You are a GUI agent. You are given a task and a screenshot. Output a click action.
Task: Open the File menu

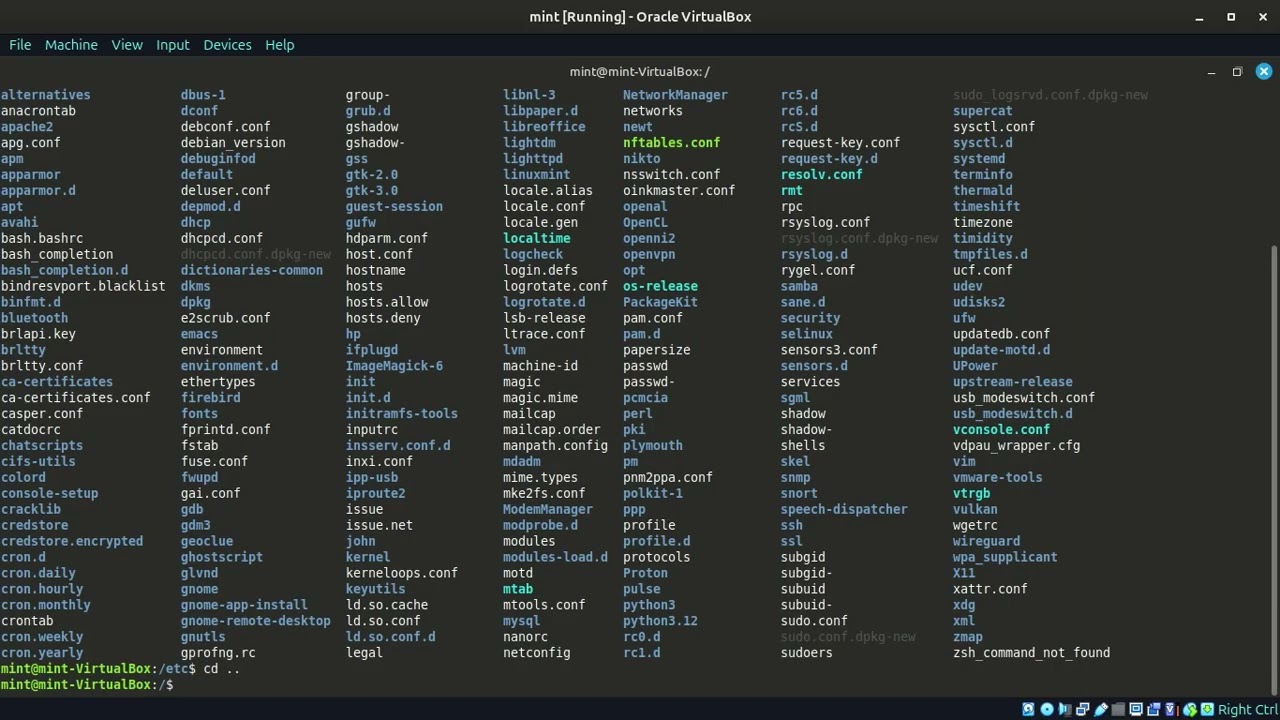(x=20, y=45)
